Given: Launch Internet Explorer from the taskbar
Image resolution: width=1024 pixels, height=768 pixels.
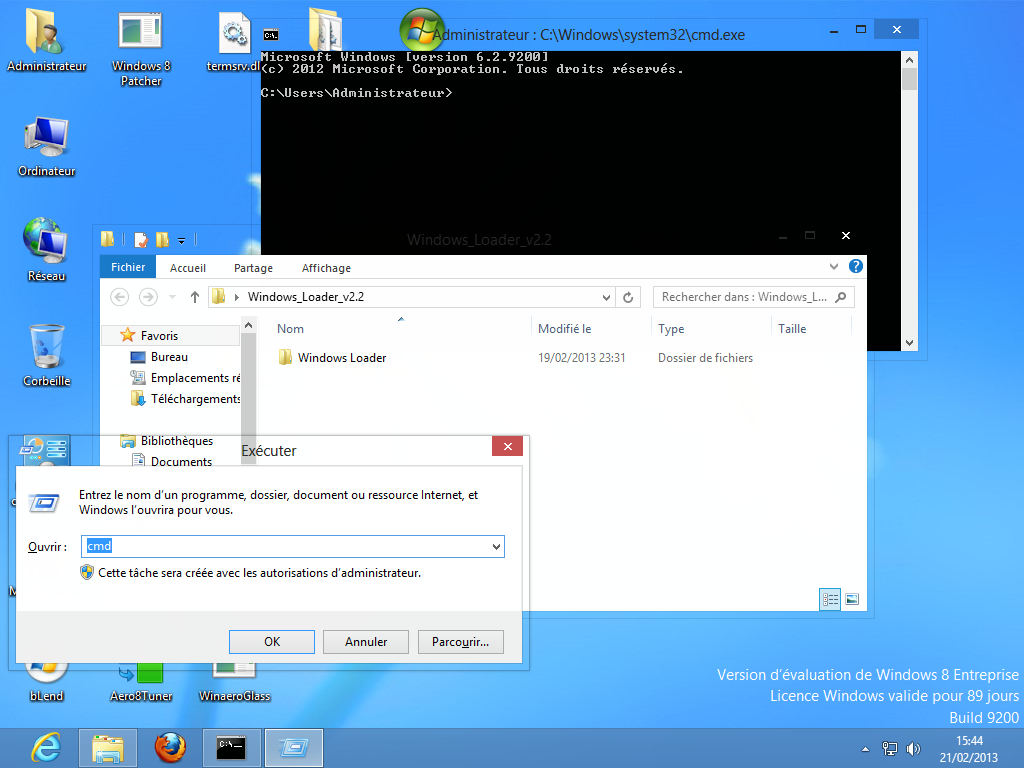Looking at the screenshot, I should coord(46,748).
